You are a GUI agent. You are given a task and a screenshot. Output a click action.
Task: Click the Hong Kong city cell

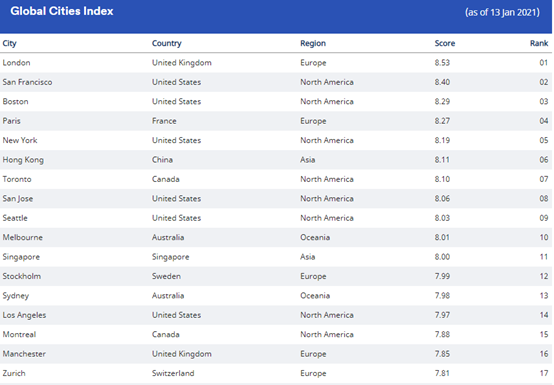pyautogui.click(x=23, y=160)
